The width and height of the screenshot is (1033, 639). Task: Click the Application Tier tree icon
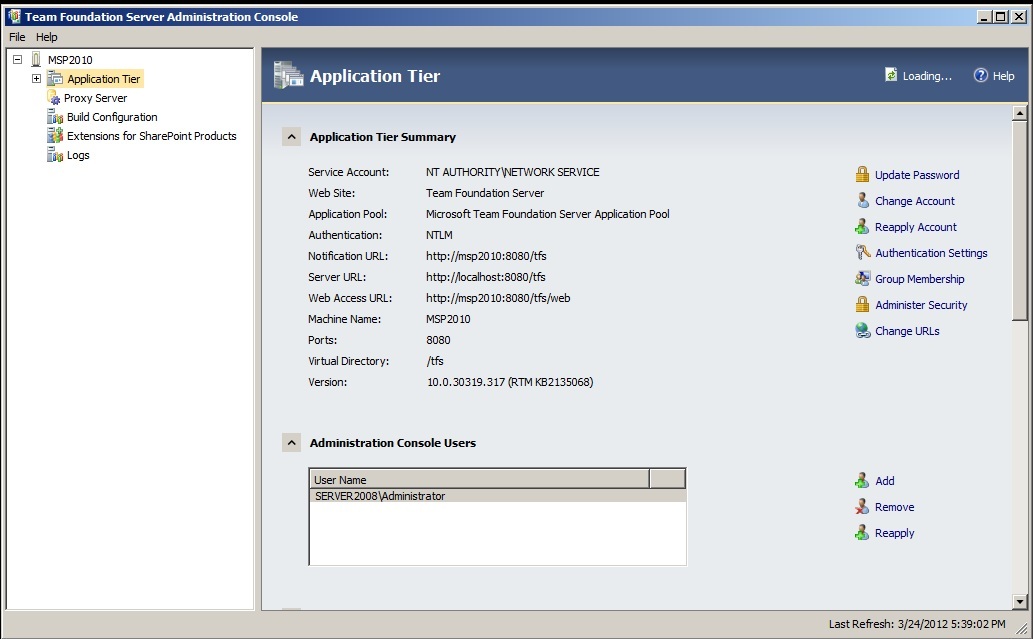[55, 78]
